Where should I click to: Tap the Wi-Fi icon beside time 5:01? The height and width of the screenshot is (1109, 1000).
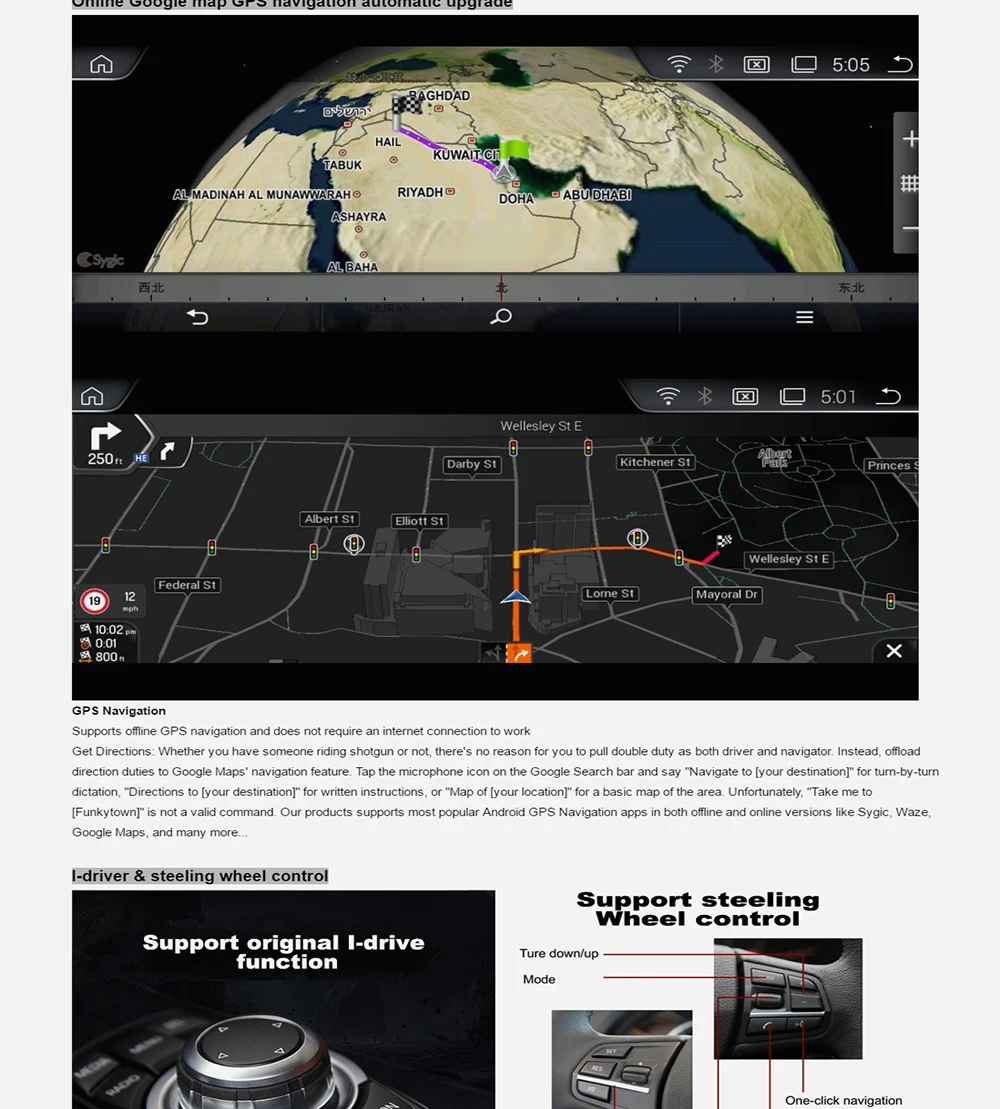point(668,396)
